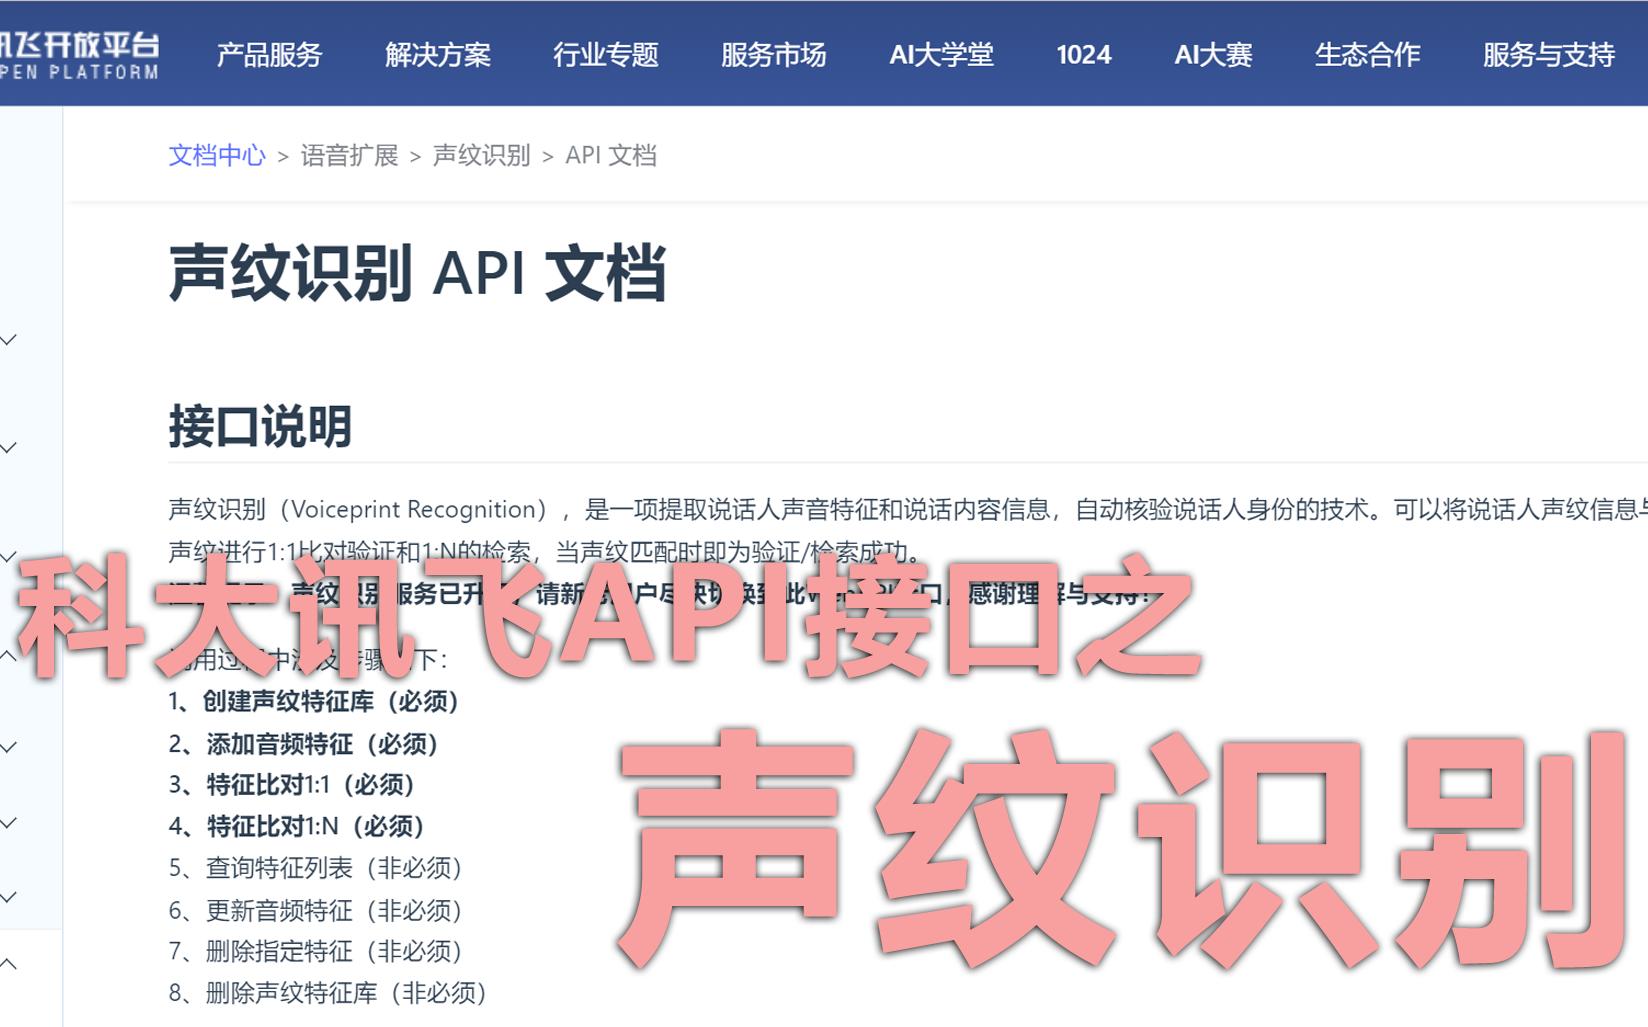Click the 讯飞开放平台 logo

pos(79,55)
